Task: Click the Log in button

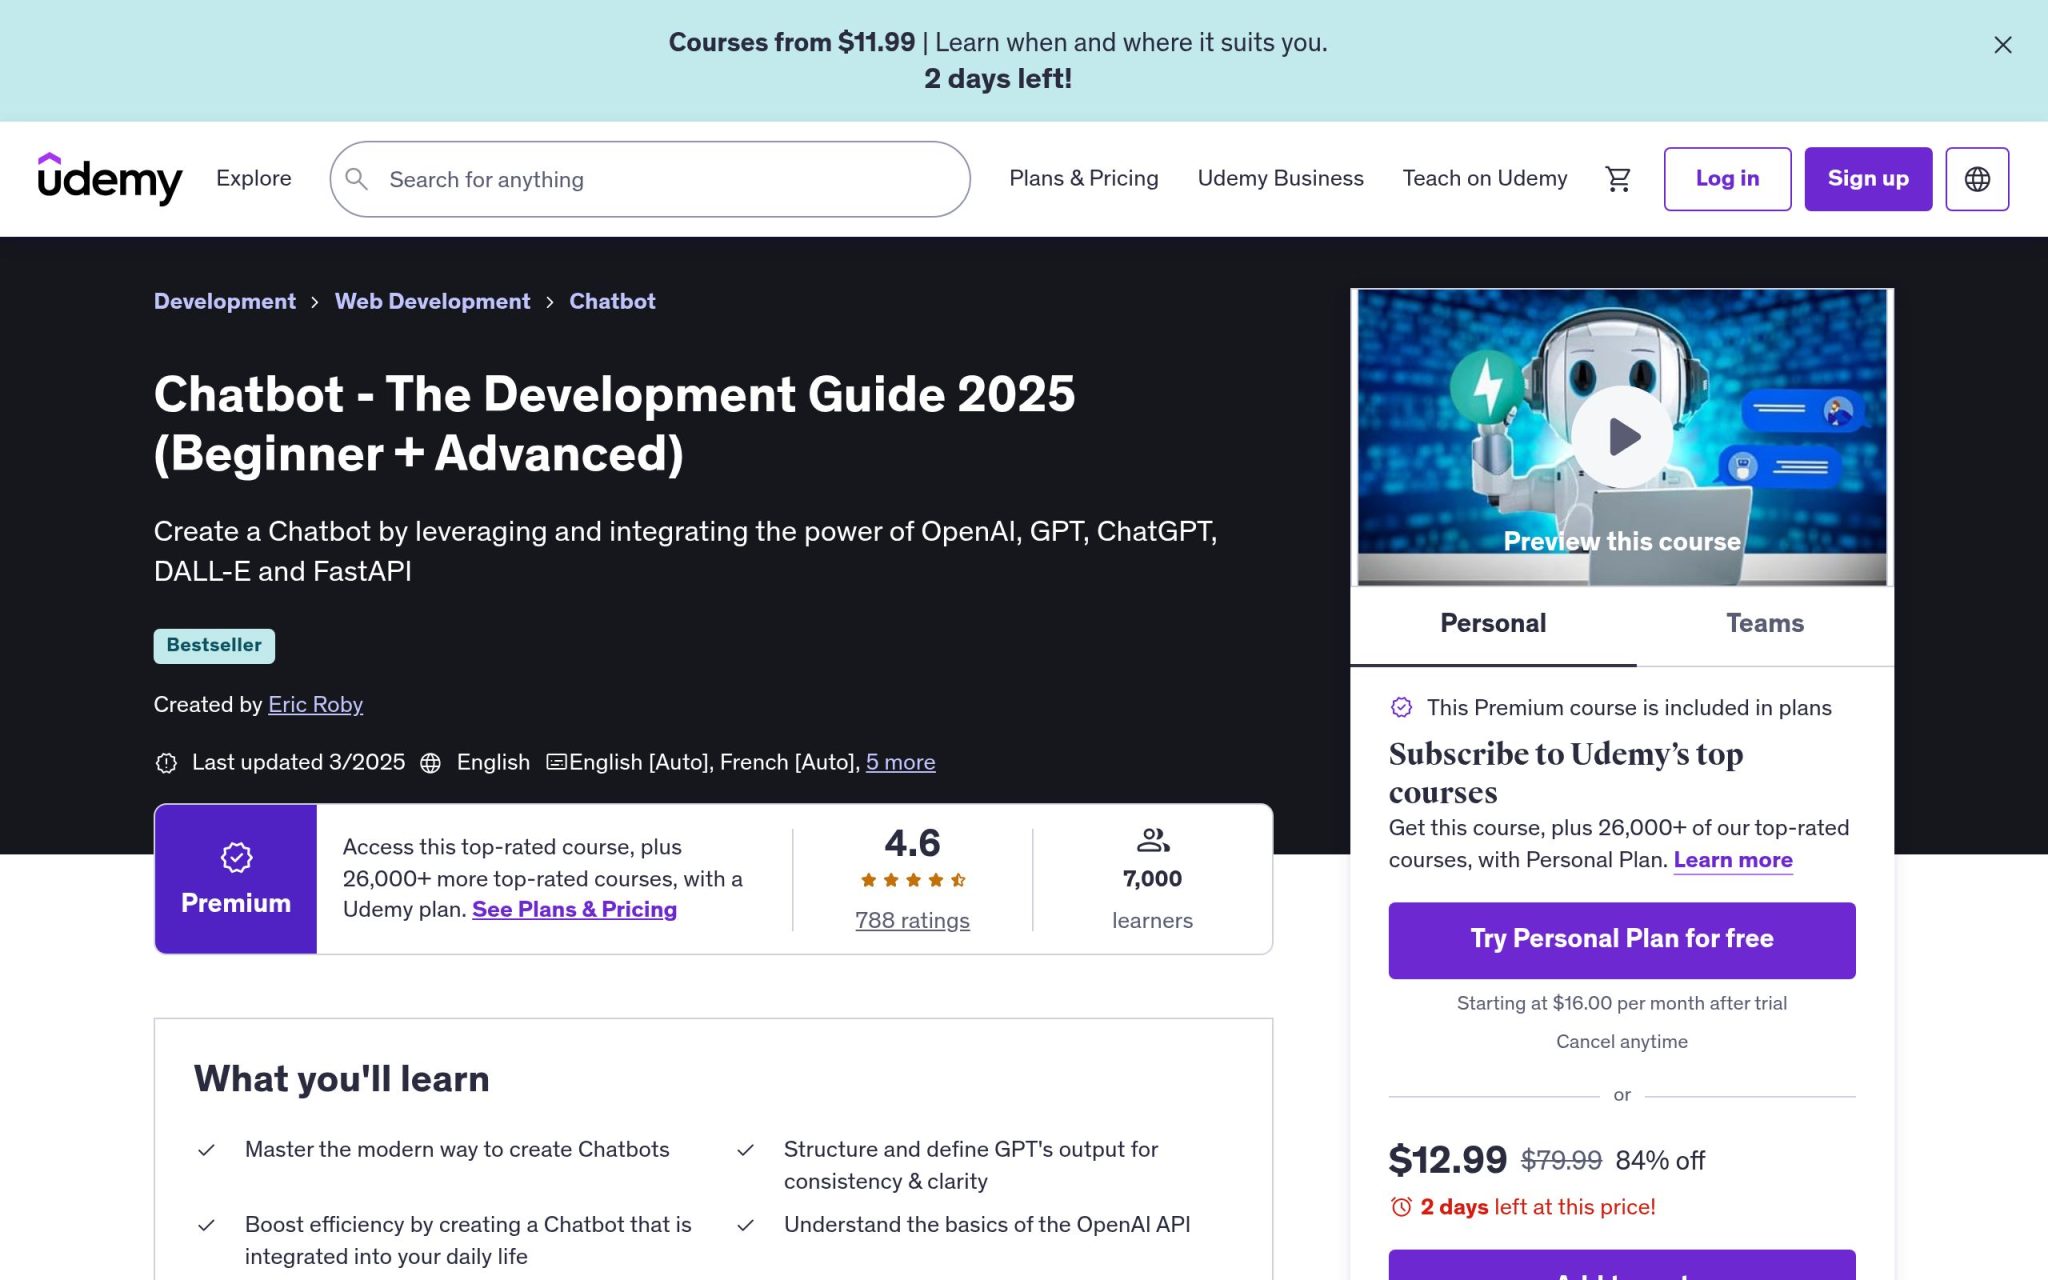Action: click(x=1727, y=179)
